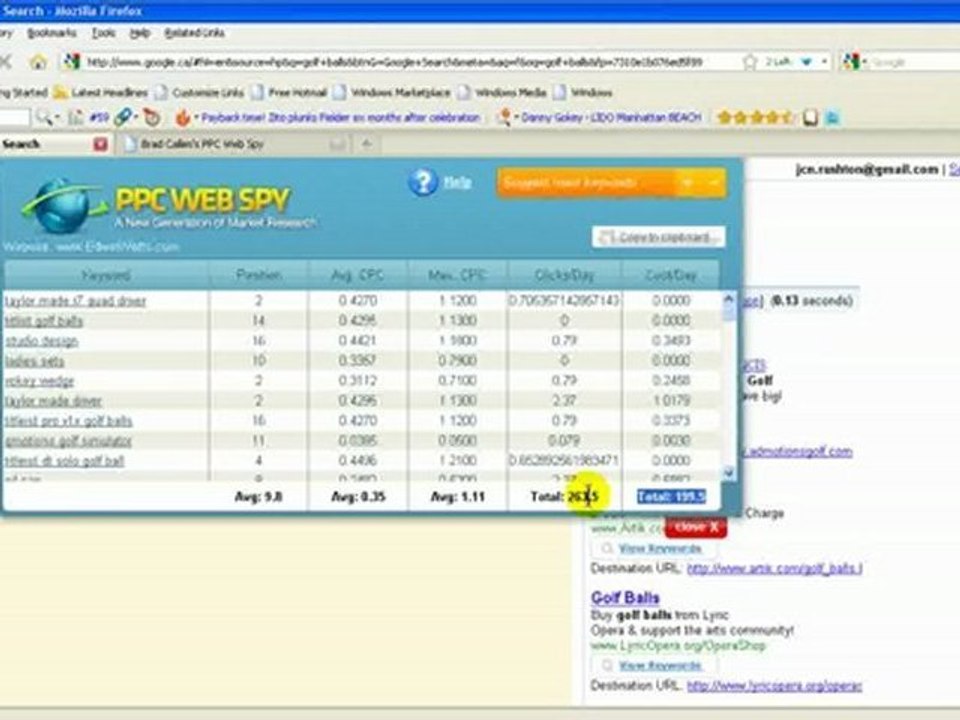Open the search engine selector dropdown
Viewport: 960px width, 720px height.
864,61
